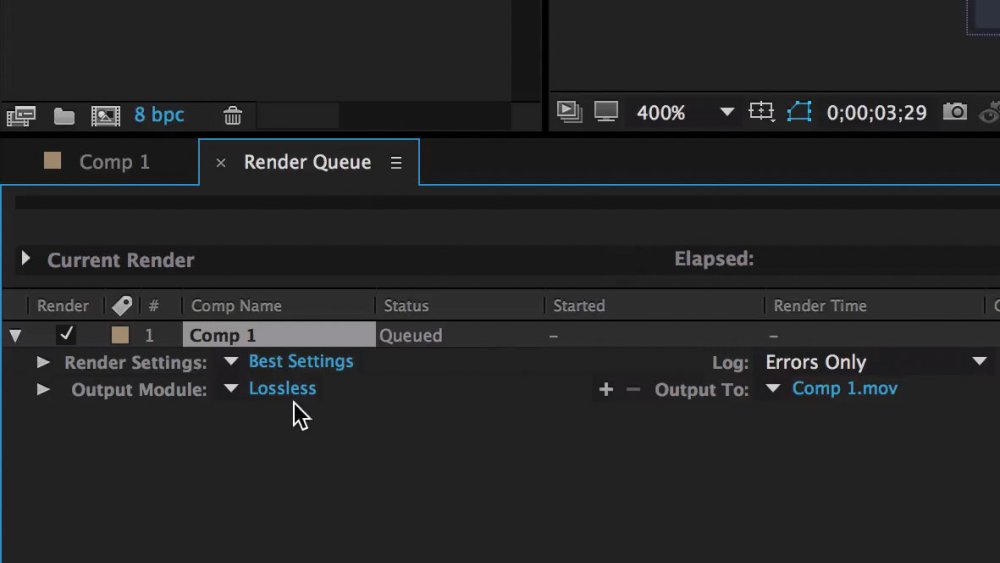The image size is (1000, 563).
Task: Collapse the Comp 1 render item
Action: (15, 335)
